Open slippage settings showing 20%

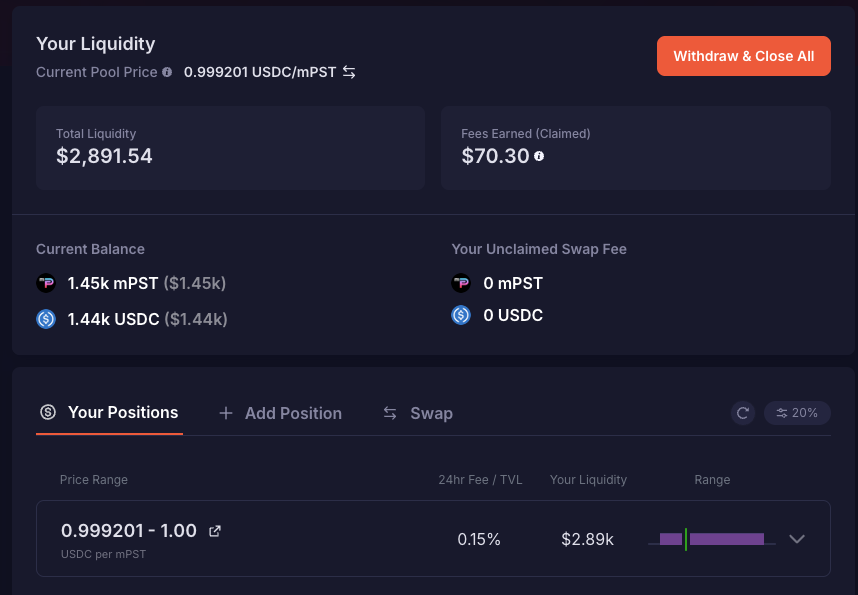point(796,412)
